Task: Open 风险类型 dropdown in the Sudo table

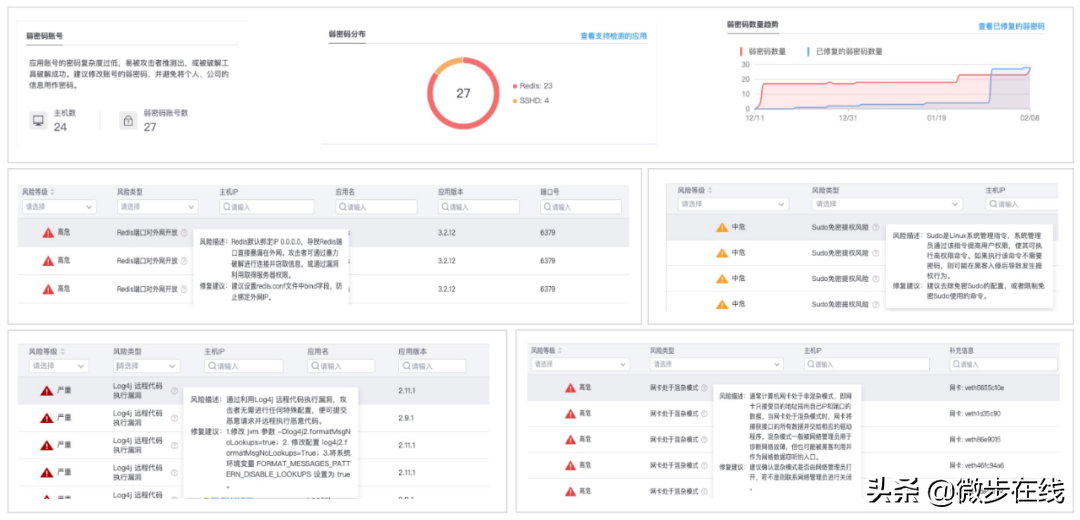Action: pos(855,204)
